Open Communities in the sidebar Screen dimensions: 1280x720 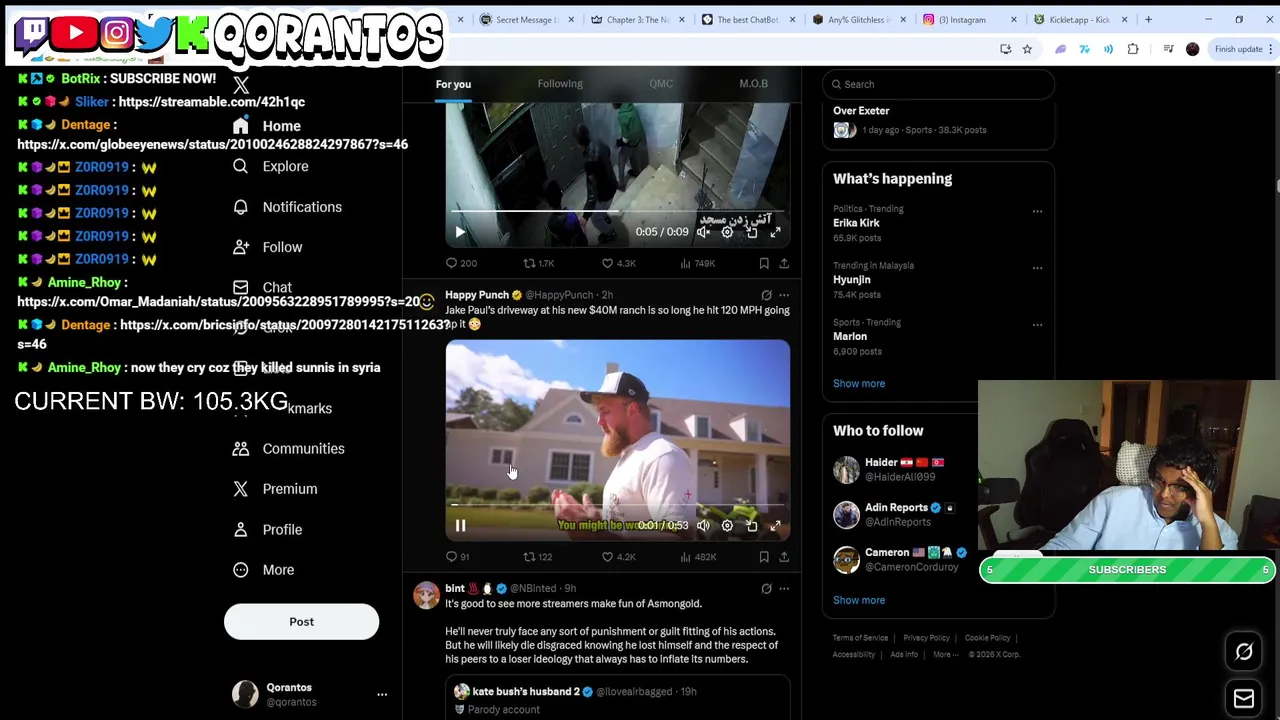pyautogui.click(x=289, y=449)
